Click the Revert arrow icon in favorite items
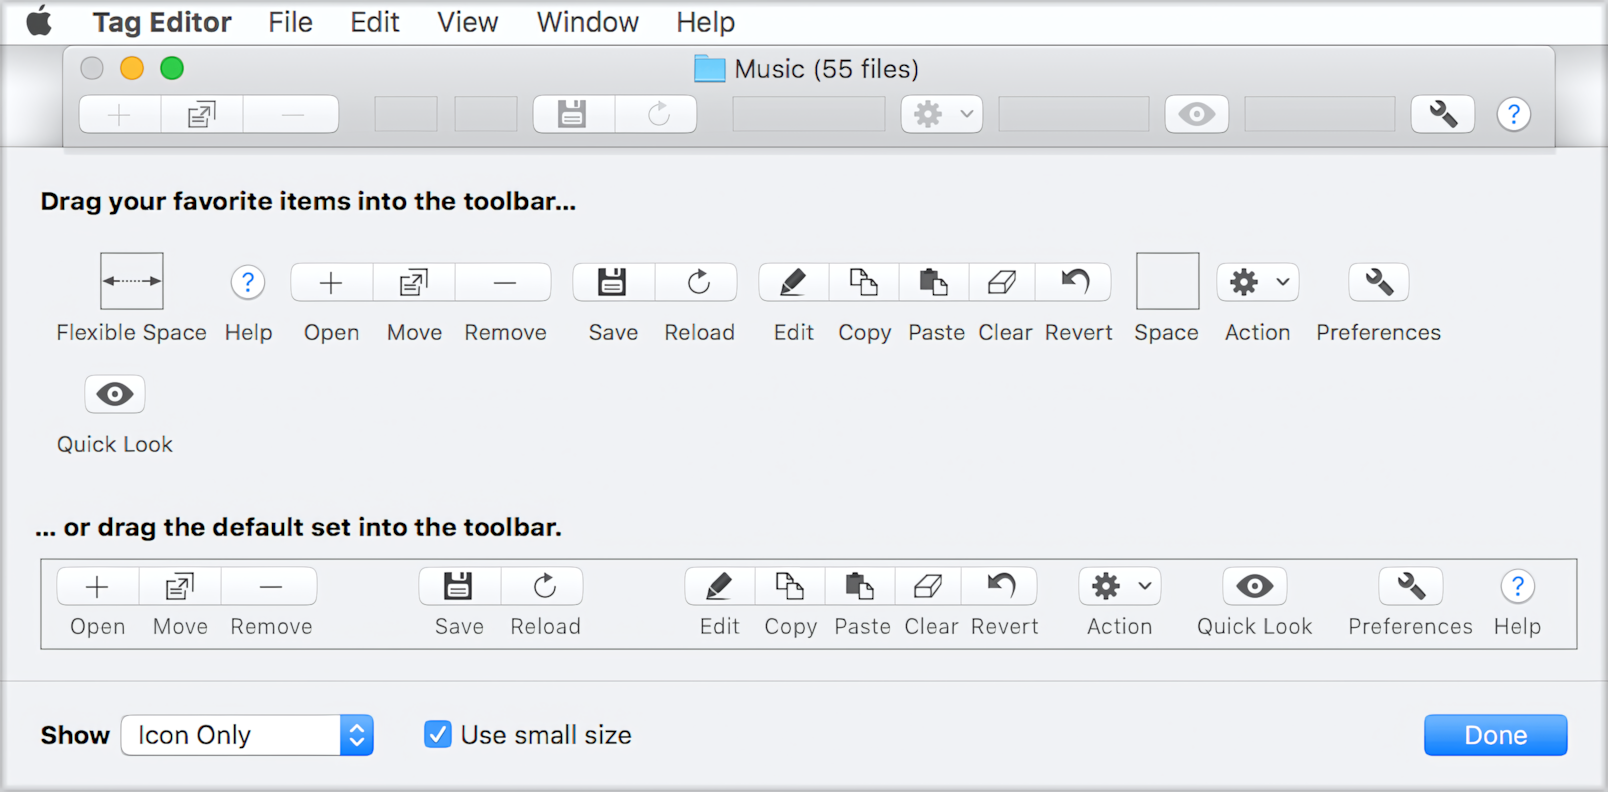Image resolution: width=1608 pixels, height=792 pixels. 1075,283
